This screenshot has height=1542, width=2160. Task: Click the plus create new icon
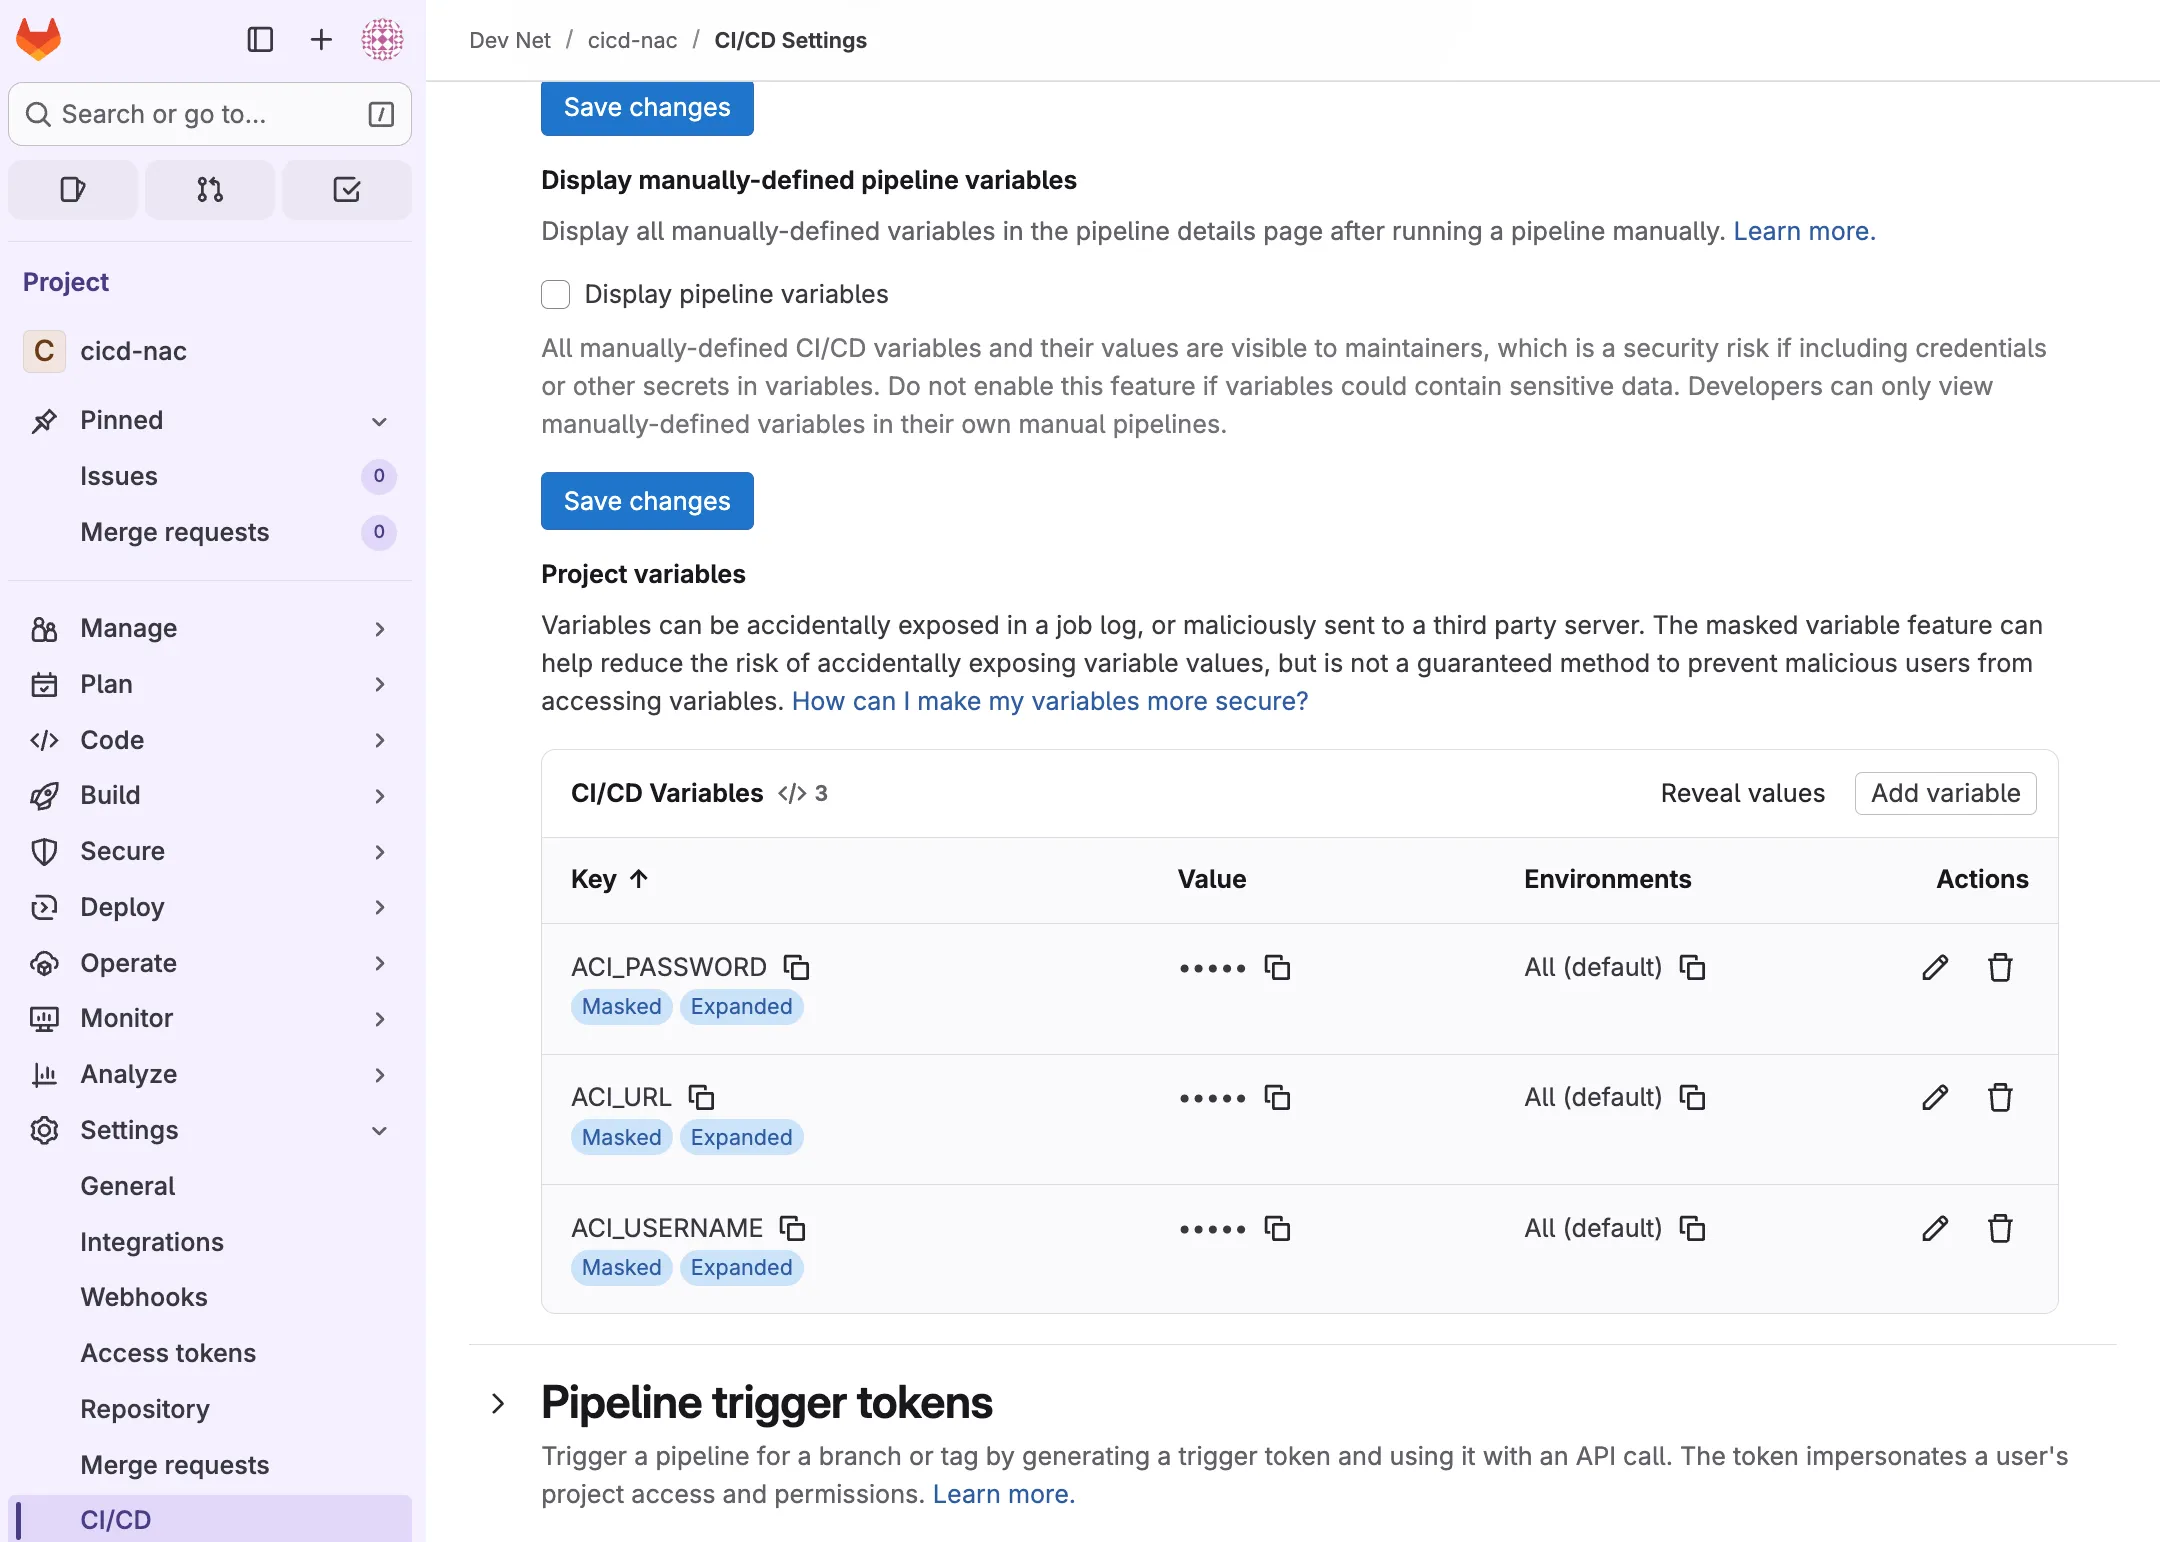tap(321, 40)
